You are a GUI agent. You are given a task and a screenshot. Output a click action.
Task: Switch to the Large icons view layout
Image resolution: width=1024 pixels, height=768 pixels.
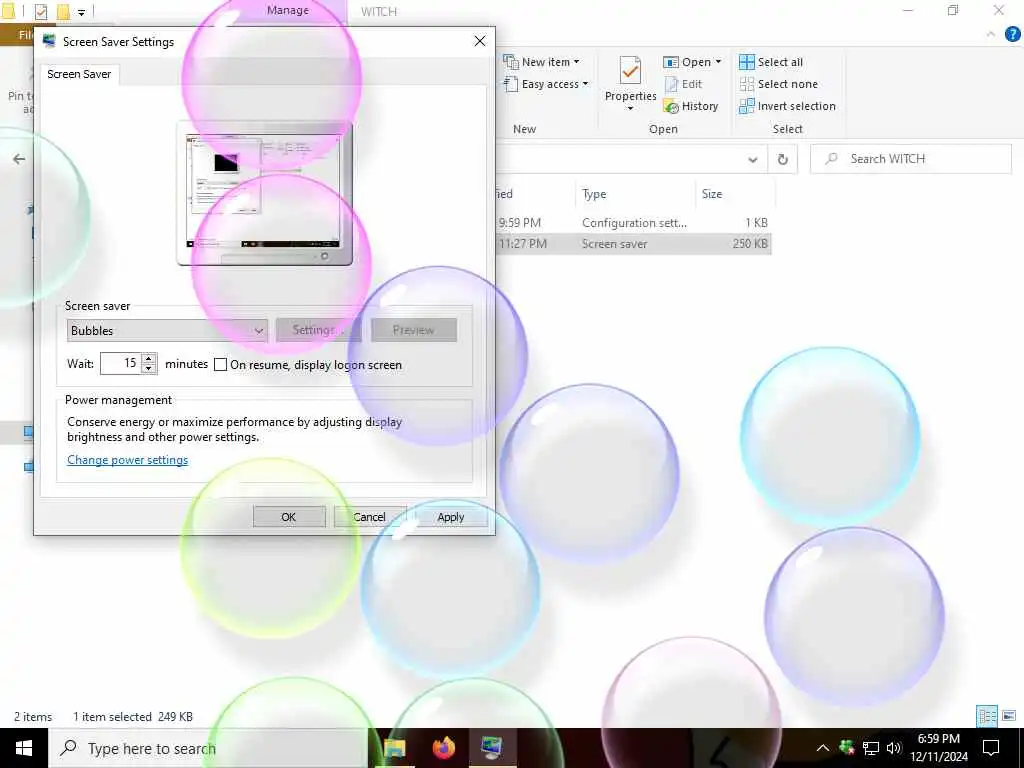click(x=1009, y=716)
